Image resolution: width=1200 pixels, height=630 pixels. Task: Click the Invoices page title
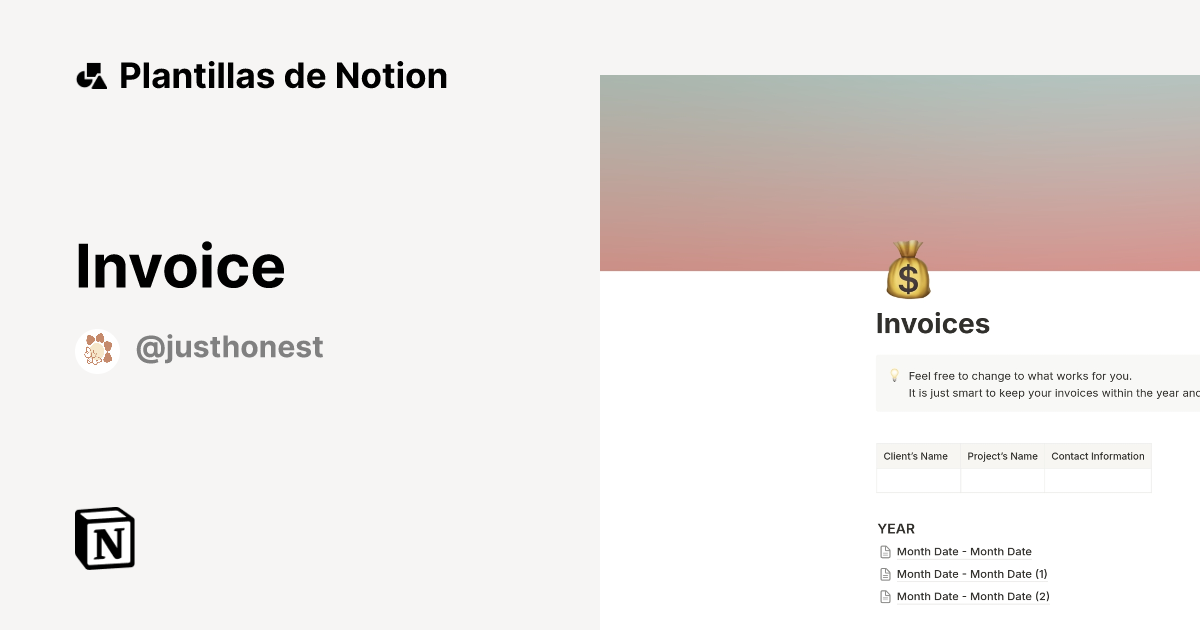click(932, 323)
